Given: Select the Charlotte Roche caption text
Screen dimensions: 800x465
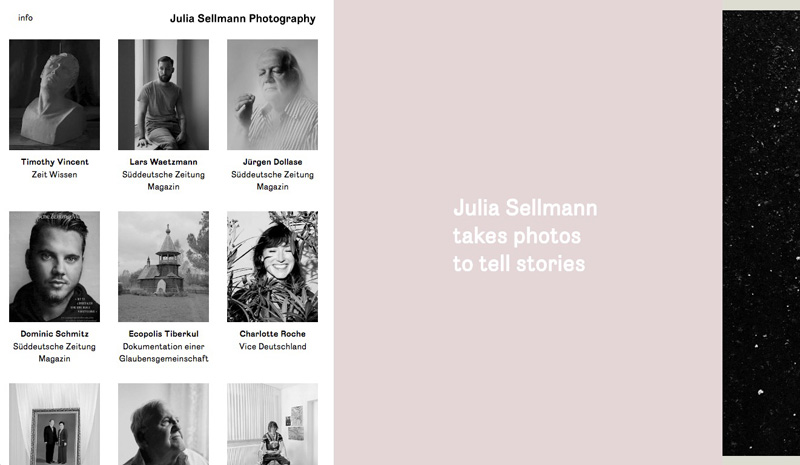Looking at the screenshot, I should tap(272, 334).
